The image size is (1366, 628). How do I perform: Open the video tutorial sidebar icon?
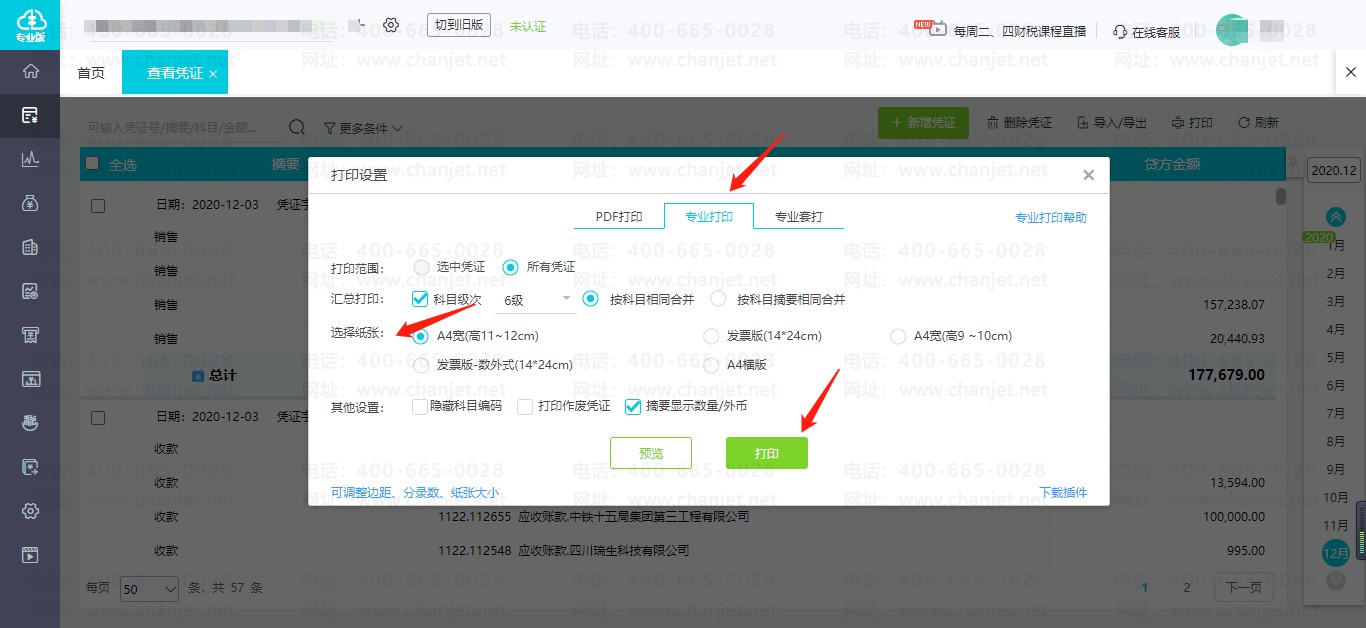click(30, 555)
